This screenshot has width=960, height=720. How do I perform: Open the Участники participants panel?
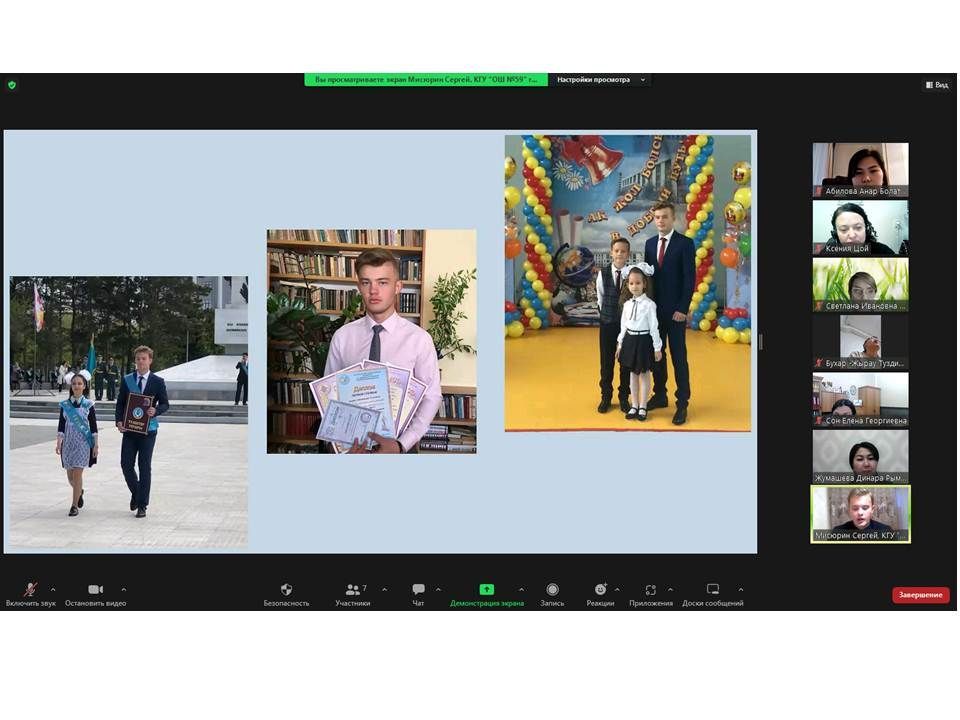[x=352, y=590]
